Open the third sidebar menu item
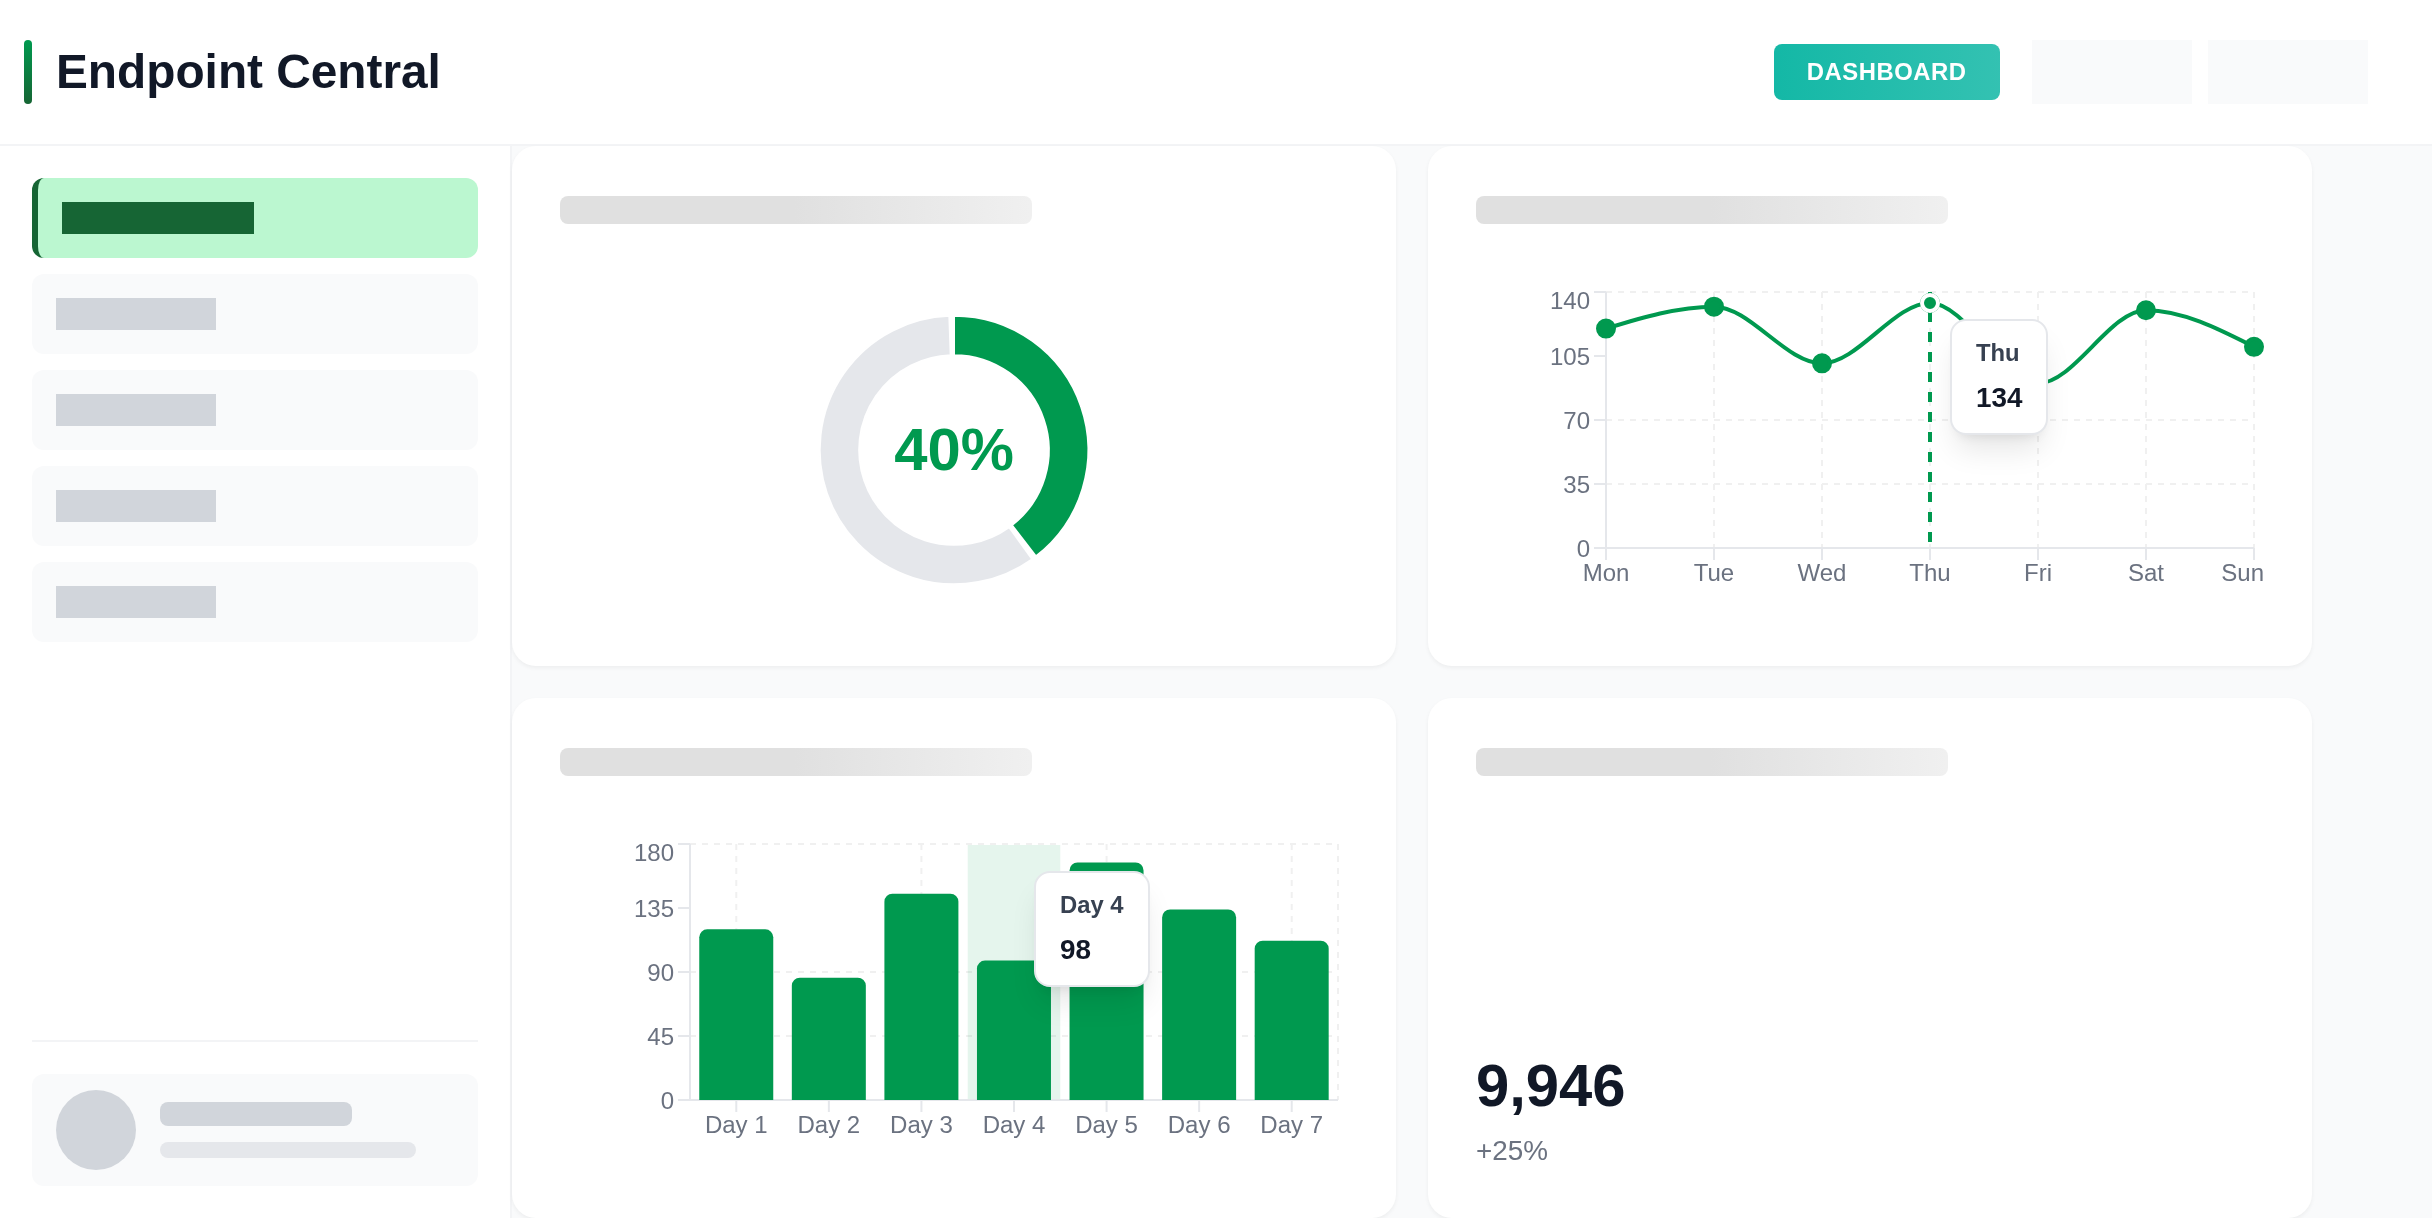Image resolution: width=2432 pixels, height=1218 pixels. pyautogui.click(x=256, y=410)
